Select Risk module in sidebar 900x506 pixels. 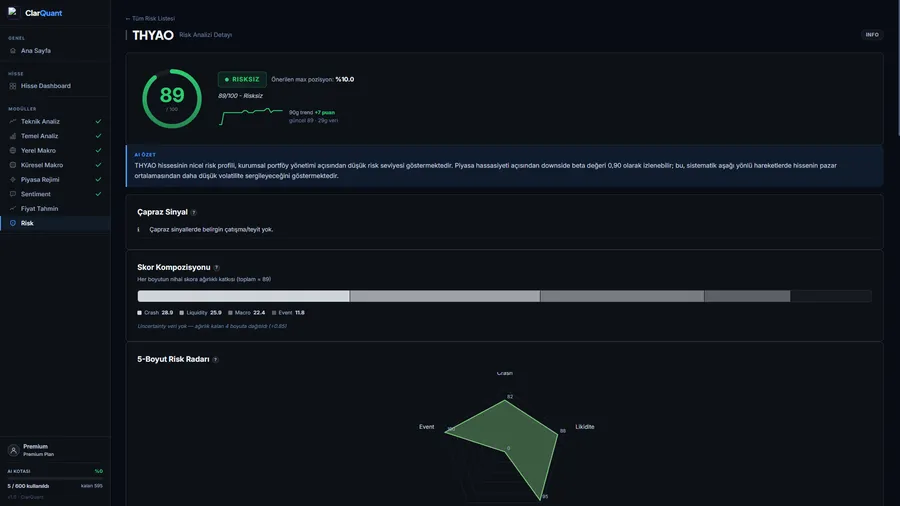click(x=55, y=223)
